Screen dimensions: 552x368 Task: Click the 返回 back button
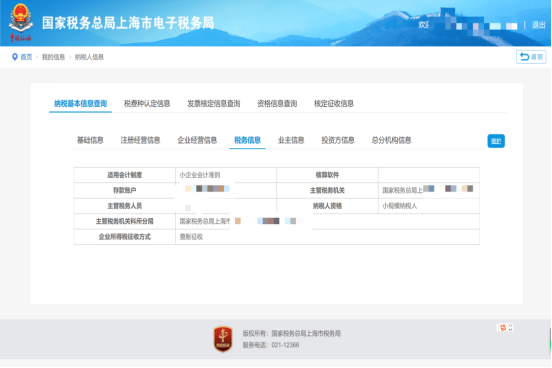[531, 57]
